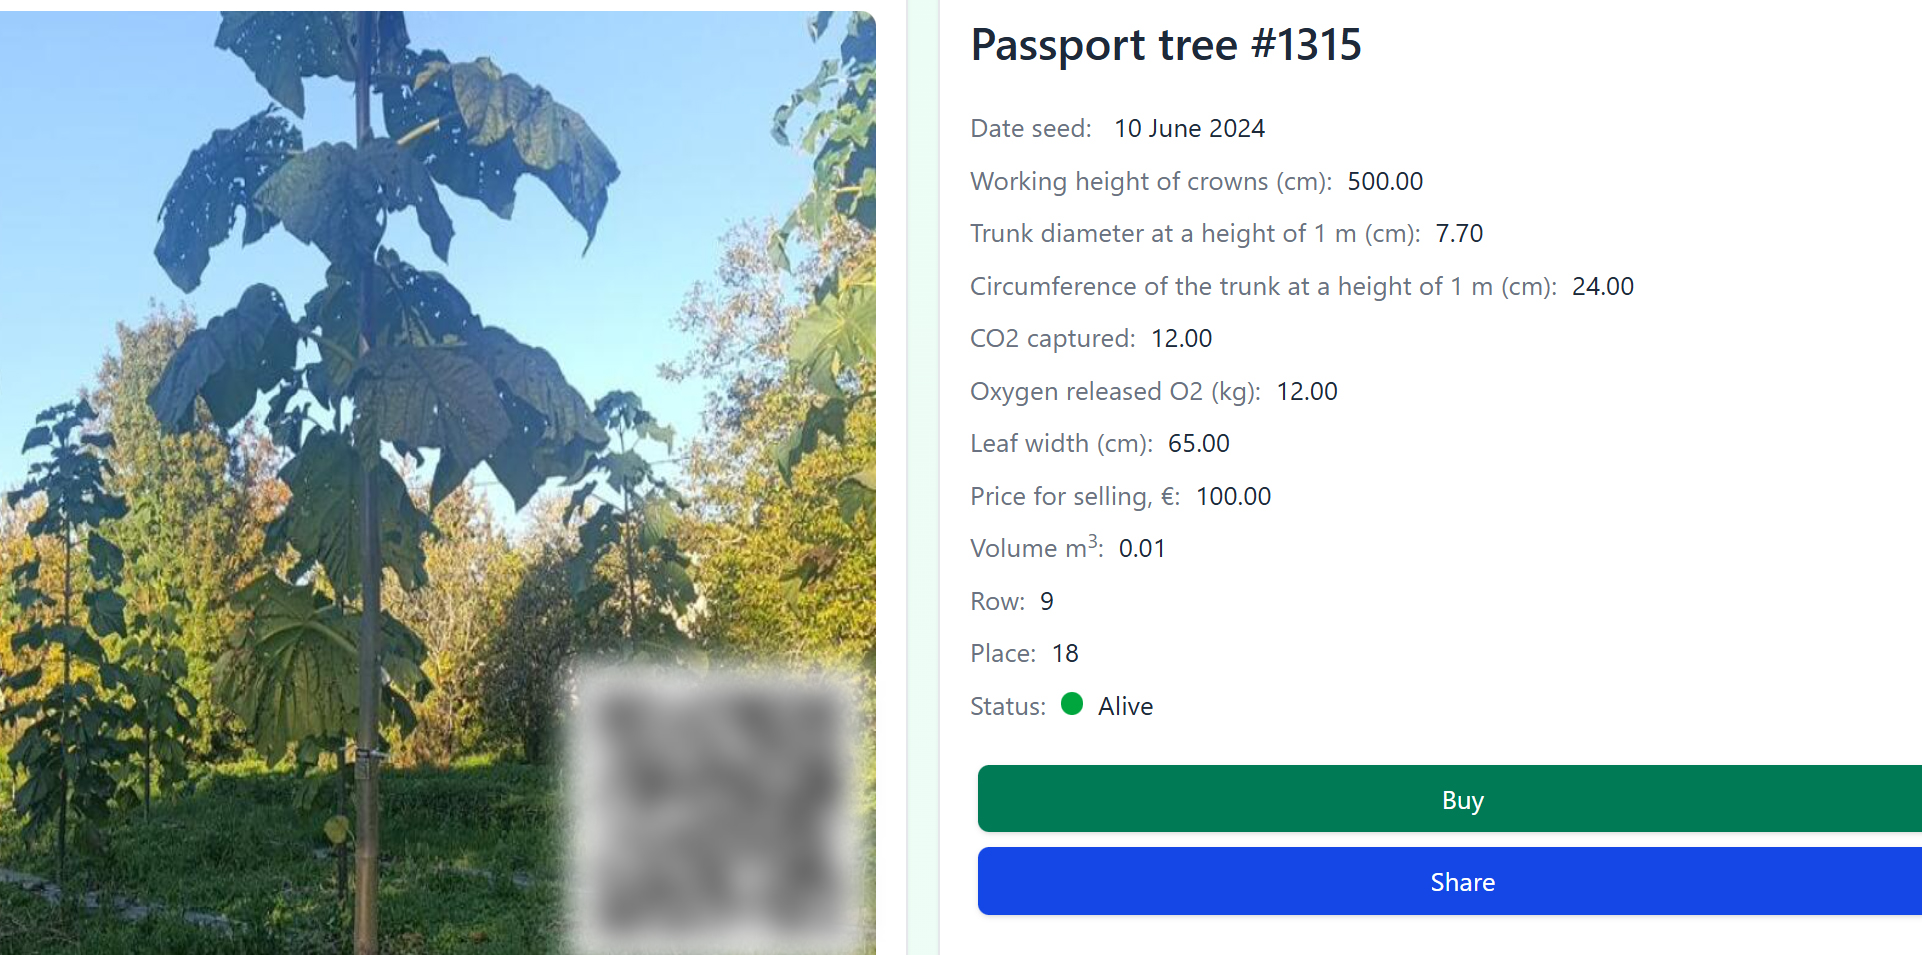The width and height of the screenshot is (1922, 955).
Task: Select the Row number 9
Action: coord(1046,602)
